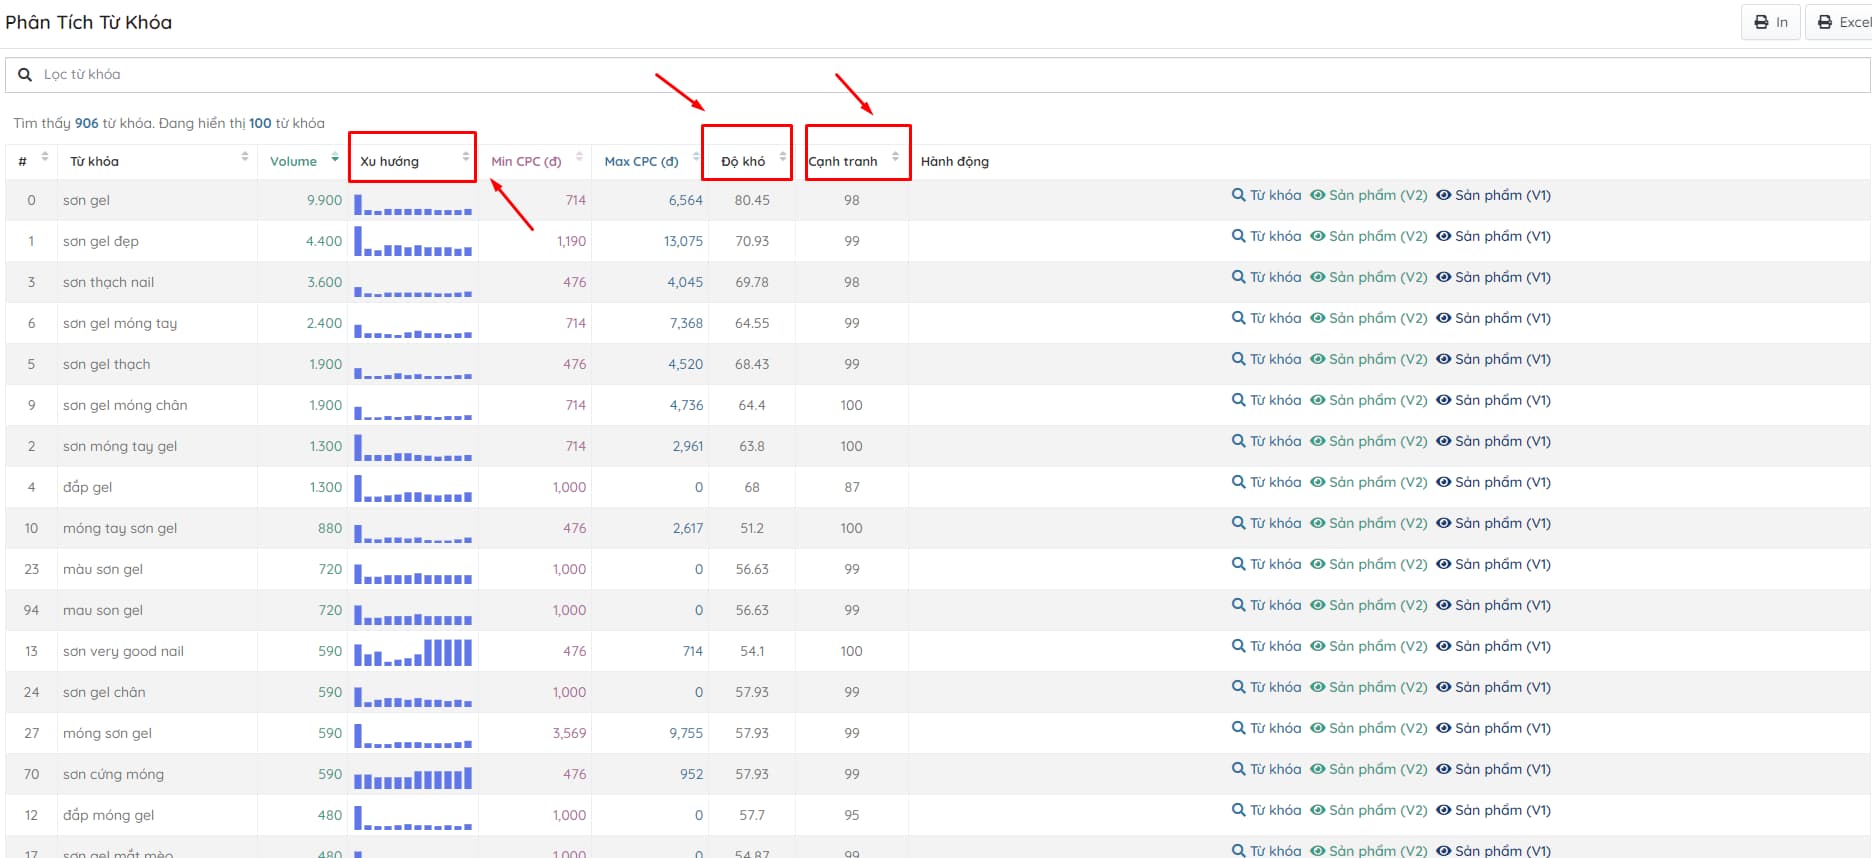Click eye icon Sản phẩm (V2) for "sơn gel đẹp"
The width and height of the screenshot is (1872, 858).
[x=1318, y=237]
